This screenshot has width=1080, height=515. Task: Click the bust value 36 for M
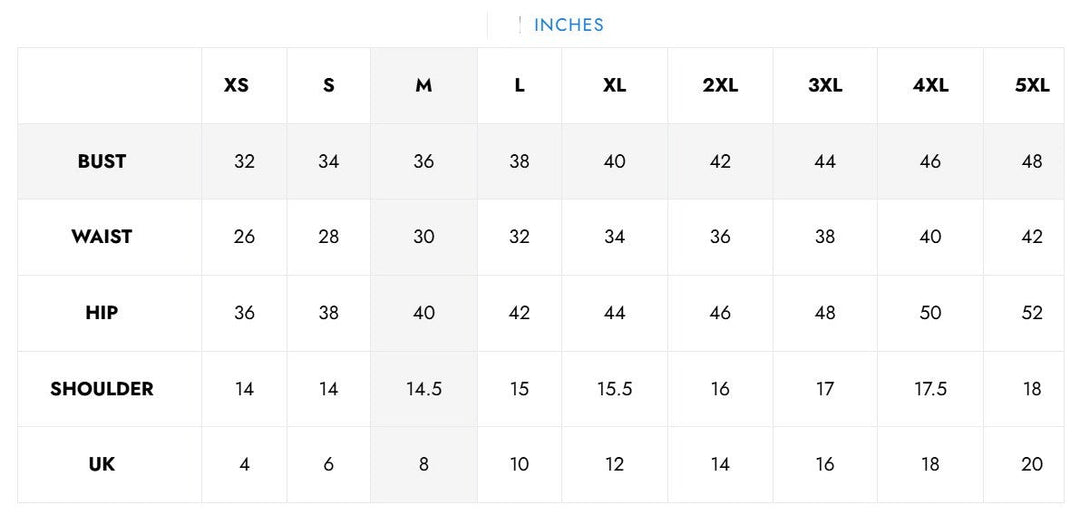(x=424, y=162)
